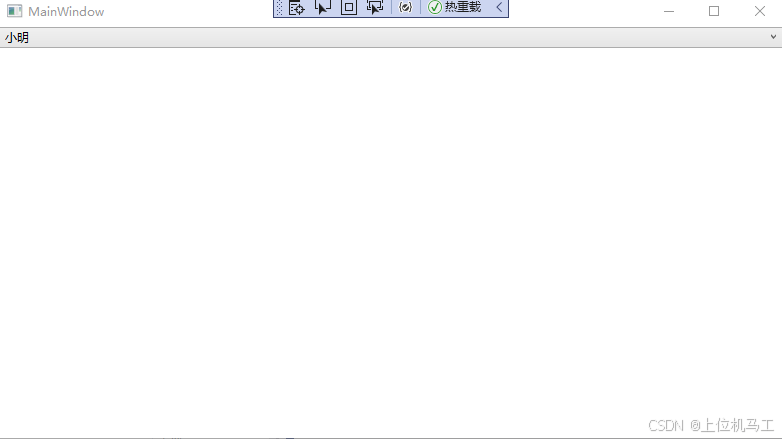Viewport: 782px width, 439px height.
Task: Maximize the MainWindow window
Action: (714, 11)
